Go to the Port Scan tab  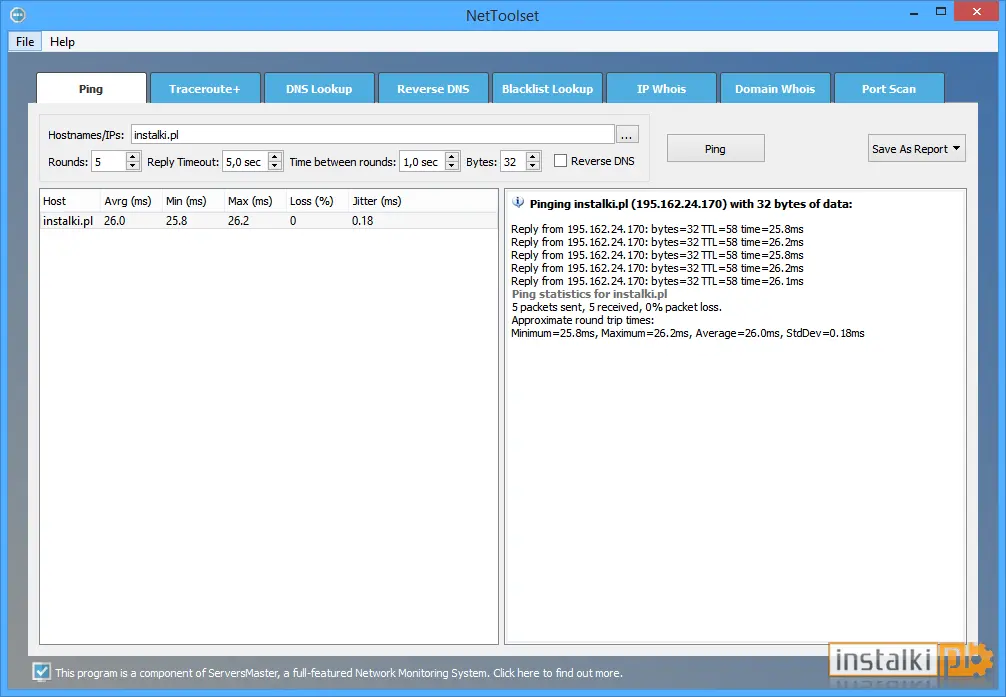click(x=889, y=89)
